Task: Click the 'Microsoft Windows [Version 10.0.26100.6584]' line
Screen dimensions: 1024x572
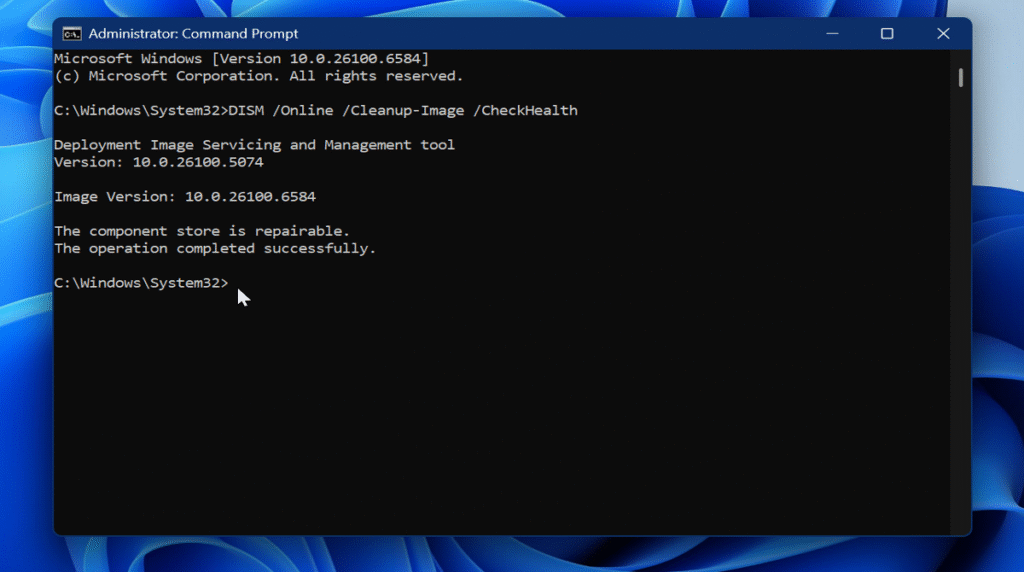Action: coord(242,59)
